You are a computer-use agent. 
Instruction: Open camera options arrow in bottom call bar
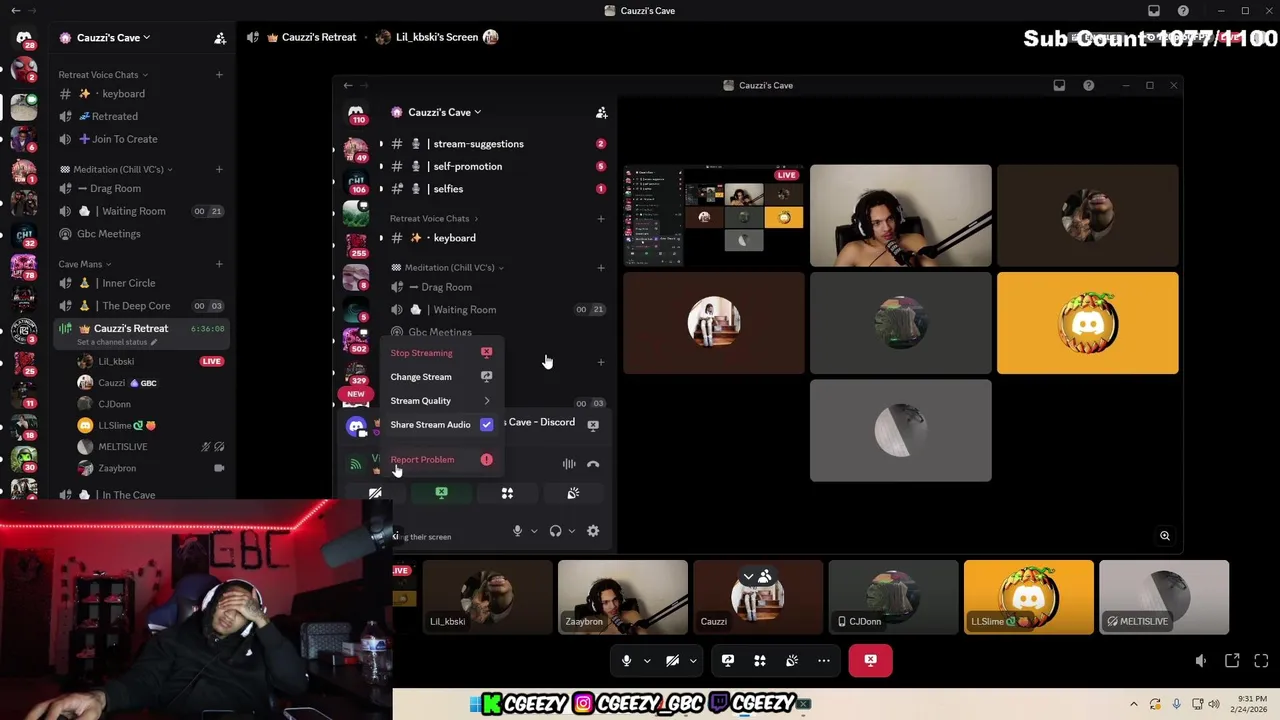click(692, 661)
